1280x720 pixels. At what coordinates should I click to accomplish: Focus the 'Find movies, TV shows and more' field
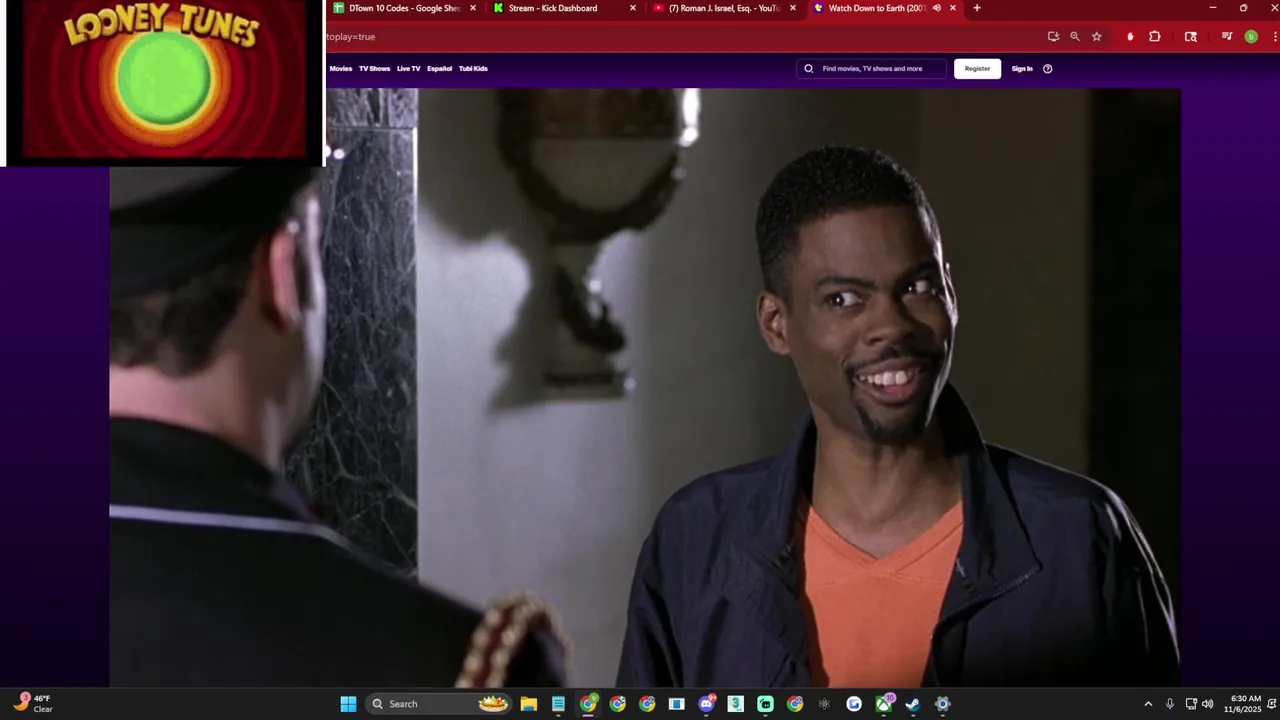tap(872, 69)
